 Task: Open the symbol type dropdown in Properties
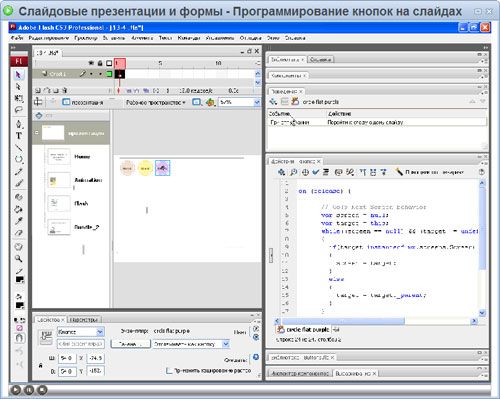coord(81,332)
